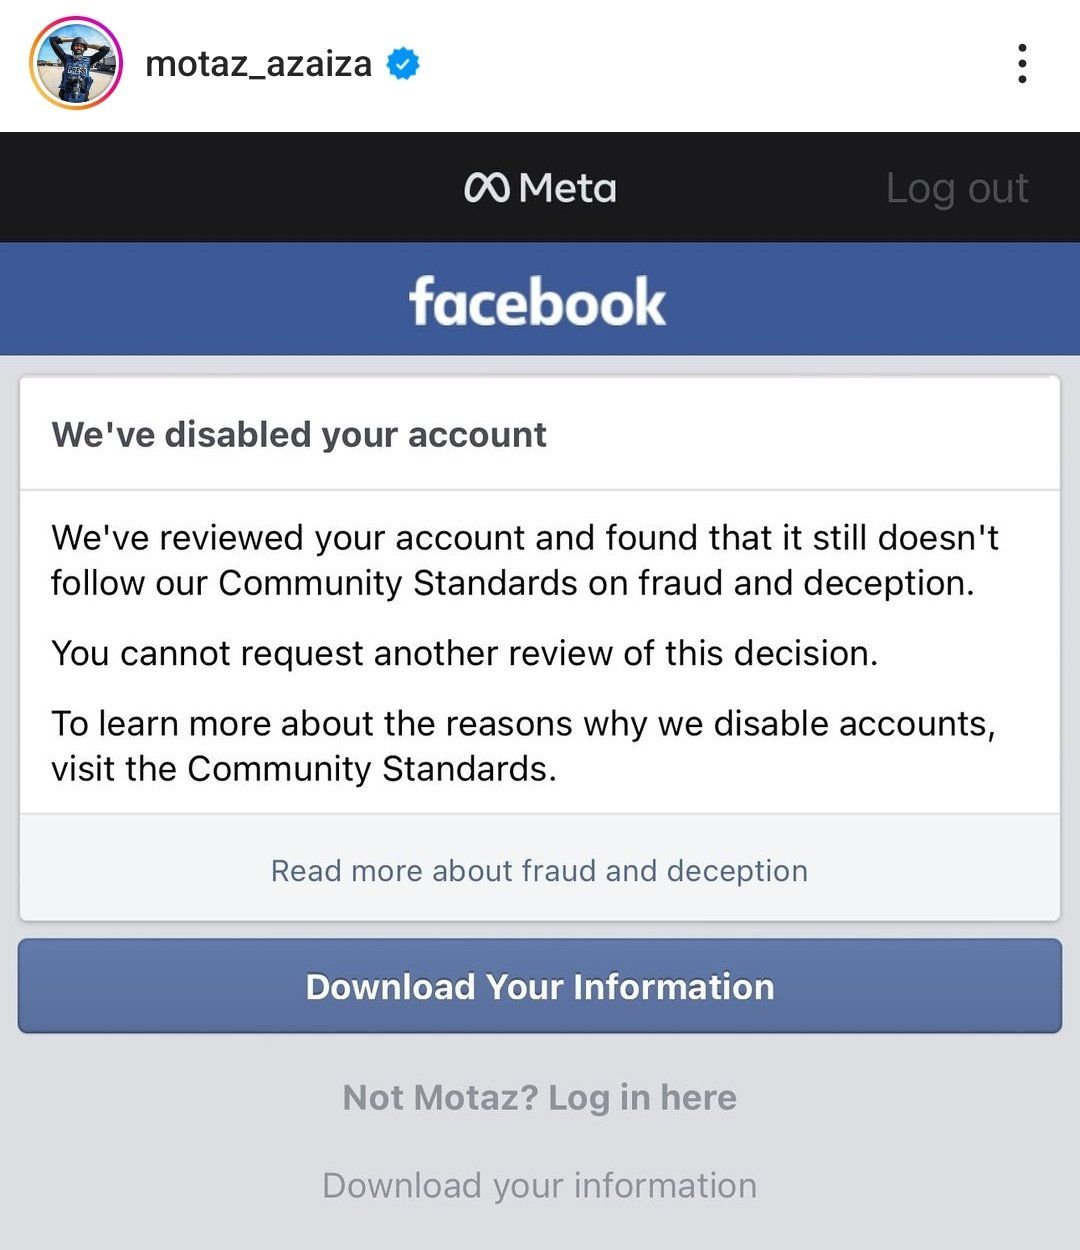Select Not Motaz? Log in here
The height and width of the screenshot is (1250, 1080).
540,1097
